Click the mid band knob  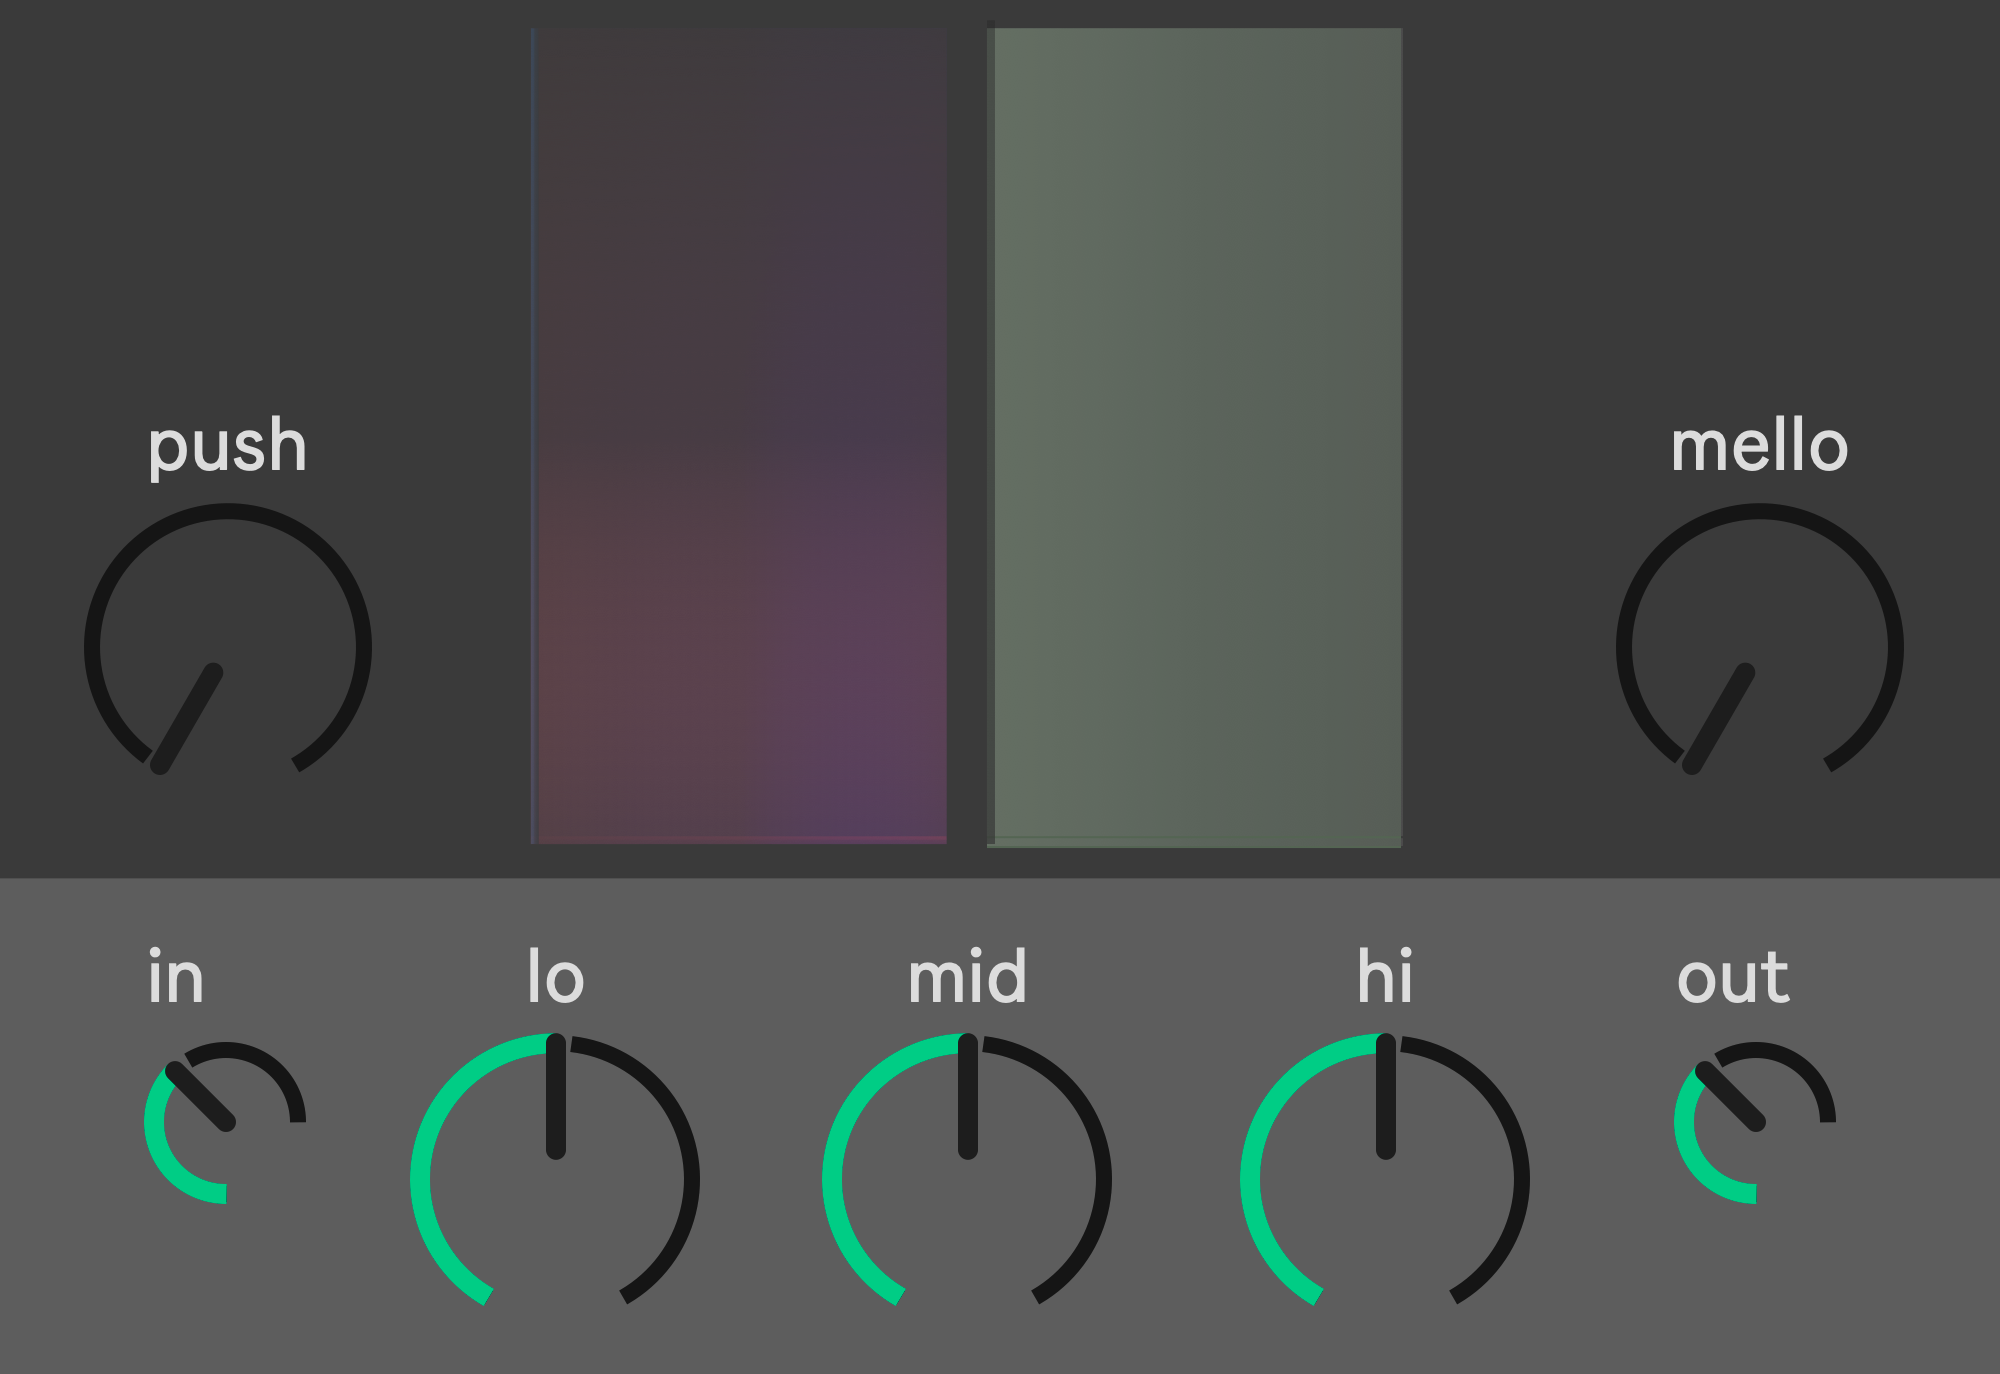click(x=967, y=1180)
